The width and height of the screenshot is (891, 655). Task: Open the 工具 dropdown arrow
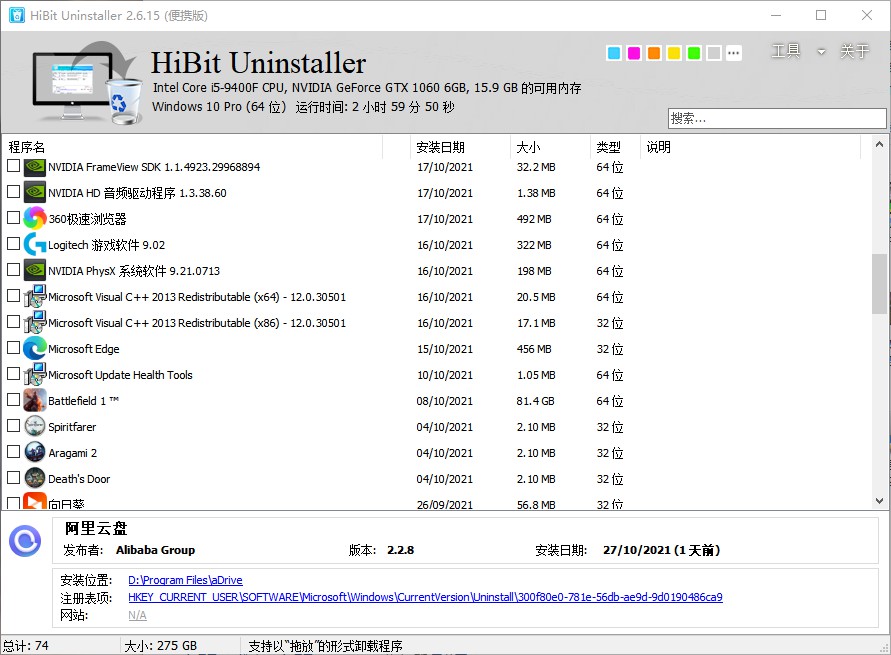point(821,52)
